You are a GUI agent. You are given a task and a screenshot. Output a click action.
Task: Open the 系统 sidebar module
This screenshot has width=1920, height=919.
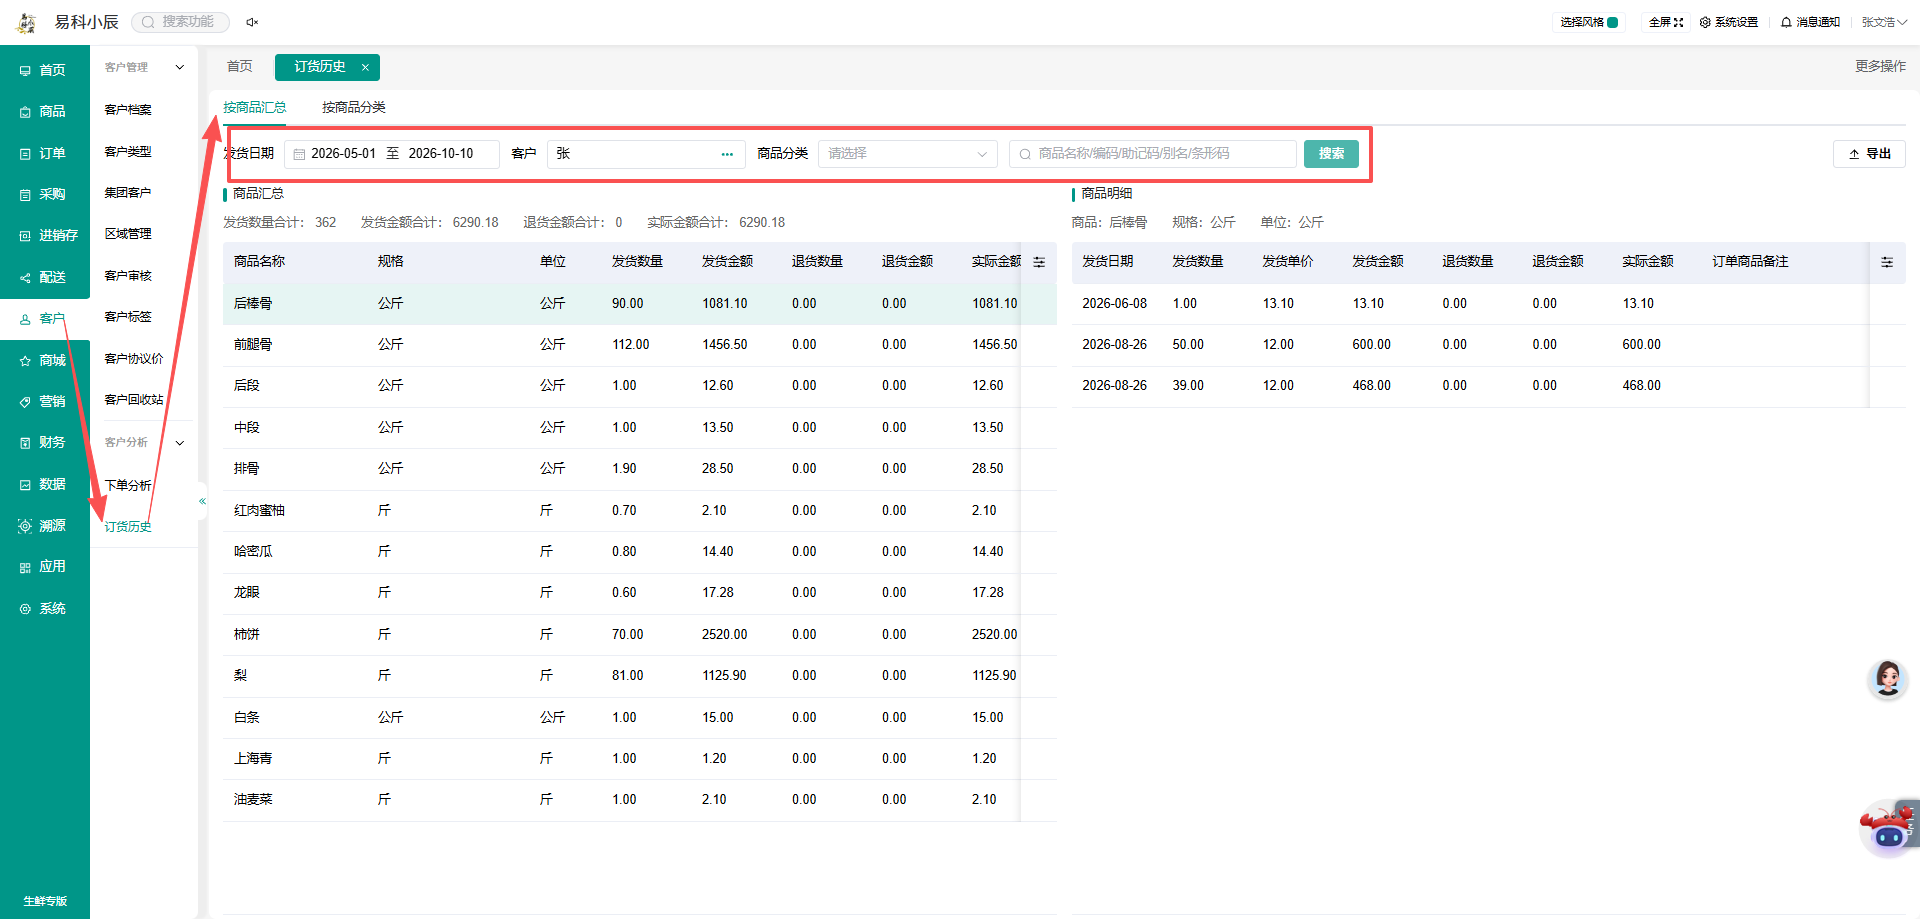(x=44, y=608)
